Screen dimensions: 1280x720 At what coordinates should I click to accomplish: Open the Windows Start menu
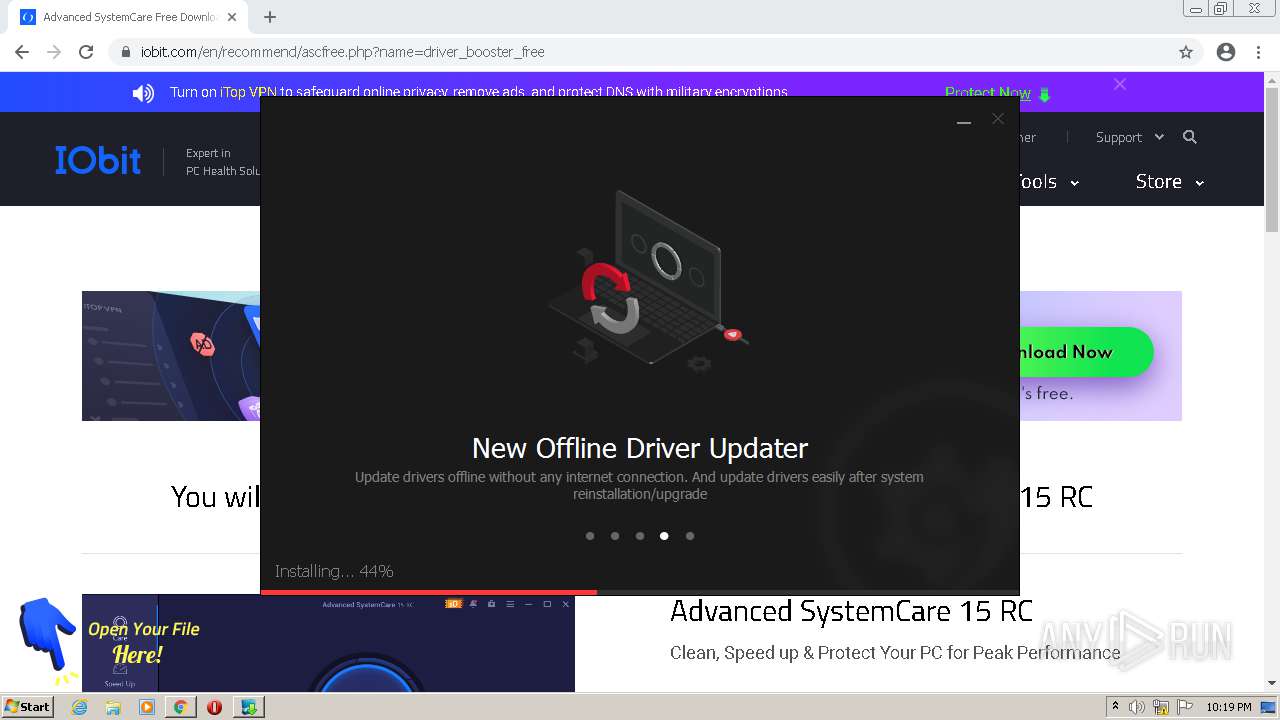(x=27, y=706)
